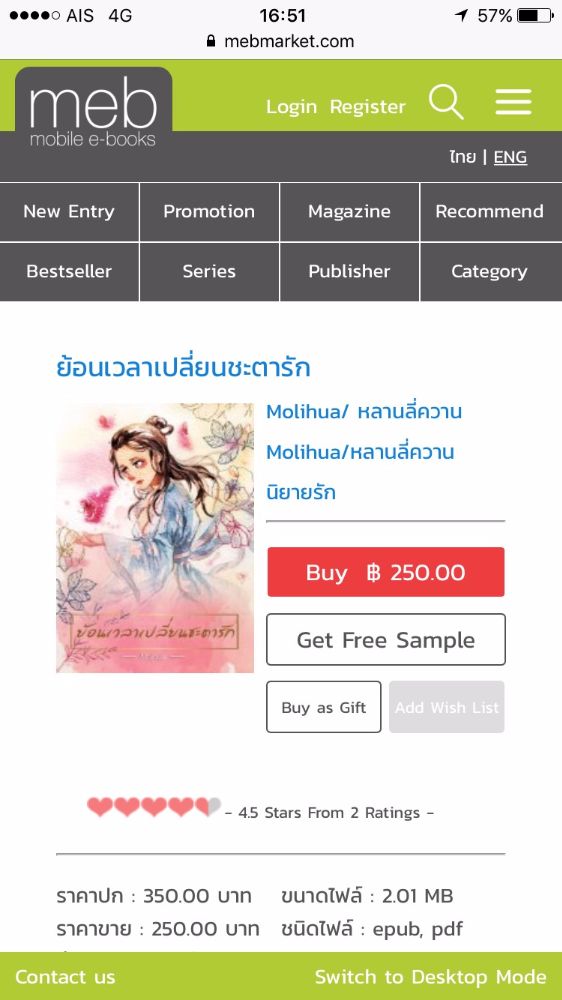Image resolution: width=562 pixels, height=1000 pixels.
Task: Open the book cover thumbnail
Action: point(155,538)
